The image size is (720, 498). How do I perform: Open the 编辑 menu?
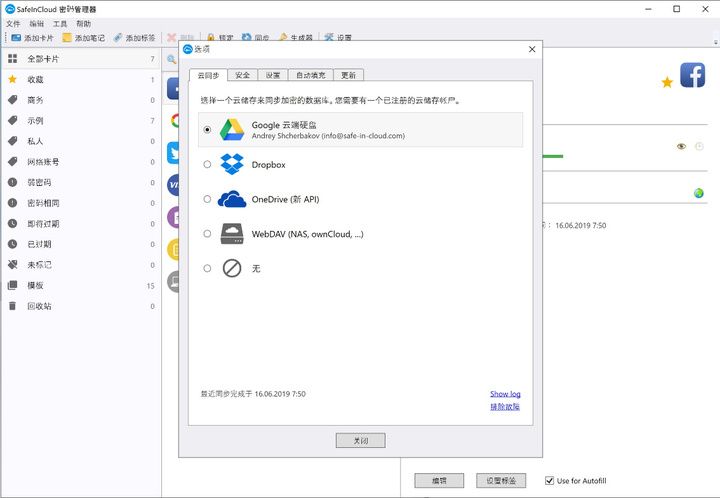tap(36, 23)
